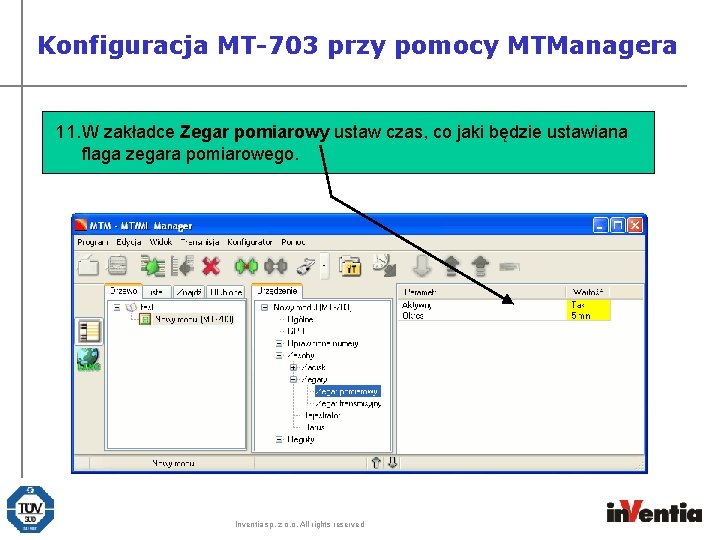Image resolution: width=720 pixels, height=540 pixels.
Task: Click the Wartość column header
Action: point(587,292)
